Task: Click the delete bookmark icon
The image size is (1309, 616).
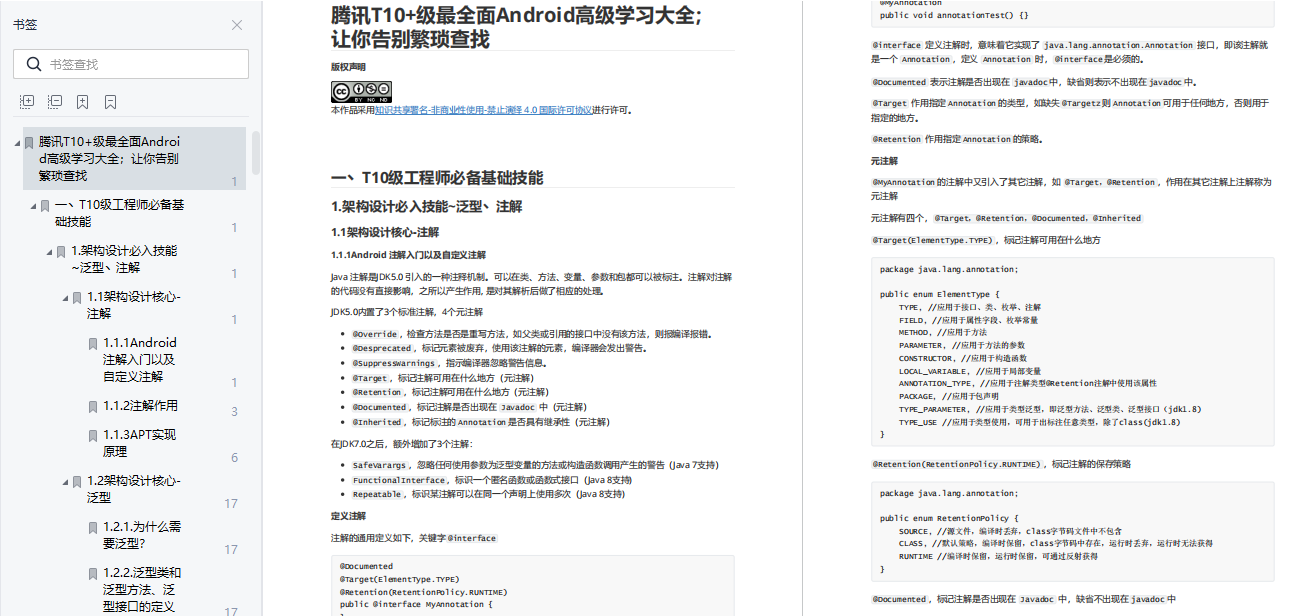Action: (111, 102)
